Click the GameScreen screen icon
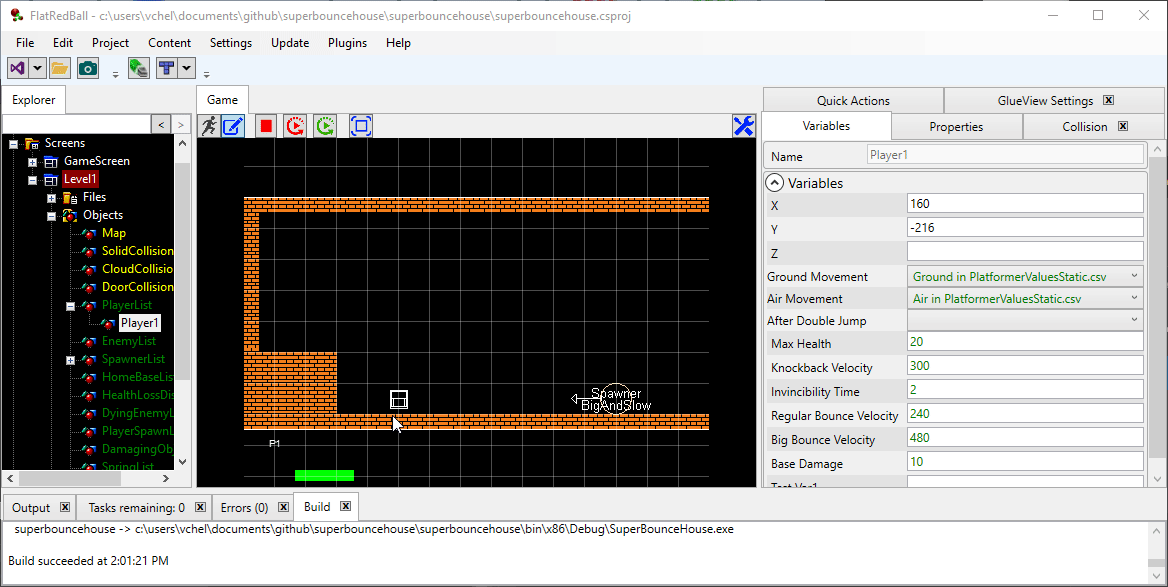This screenshot has height=587, width=1168. 51,161
